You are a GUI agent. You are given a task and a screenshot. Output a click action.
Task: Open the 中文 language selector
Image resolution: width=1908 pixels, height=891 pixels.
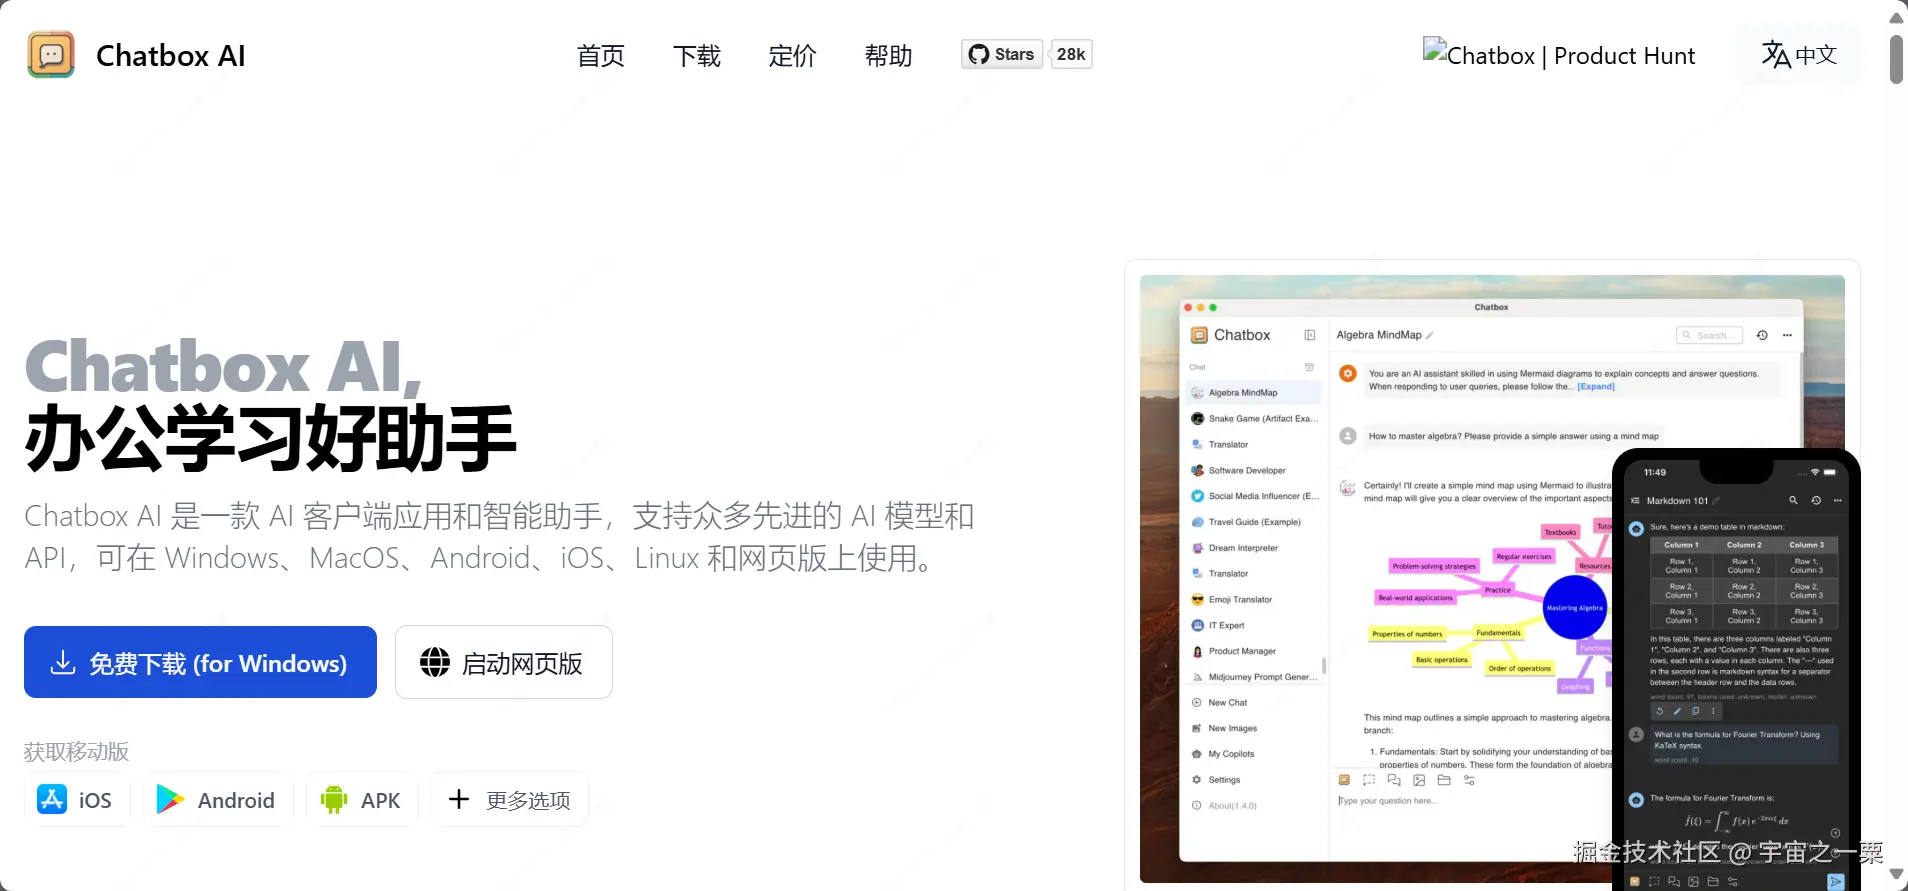[x=1799, y=54]
